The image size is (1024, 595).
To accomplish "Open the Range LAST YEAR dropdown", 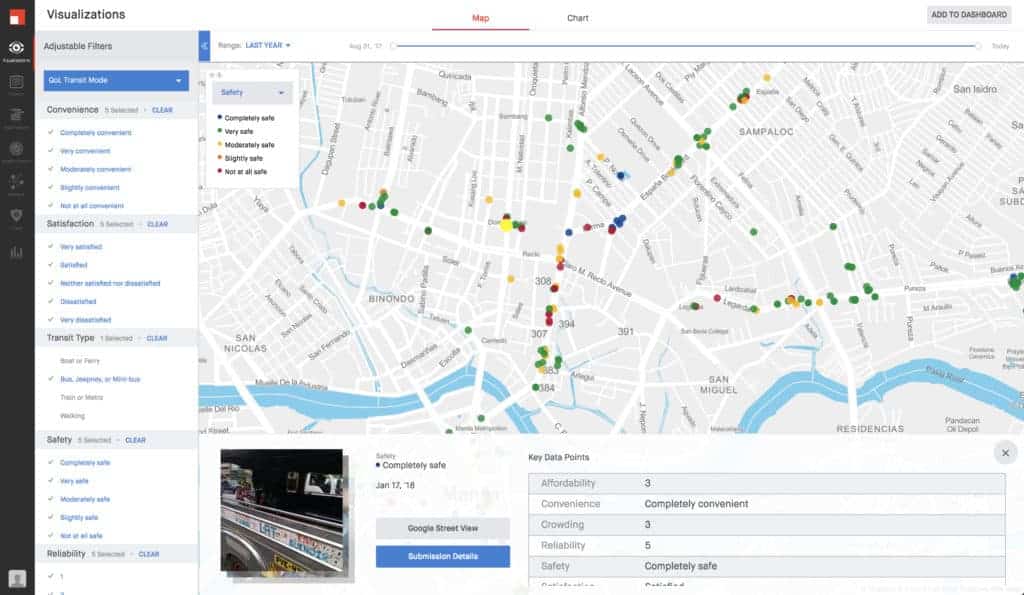I will [x=268, y=45].
